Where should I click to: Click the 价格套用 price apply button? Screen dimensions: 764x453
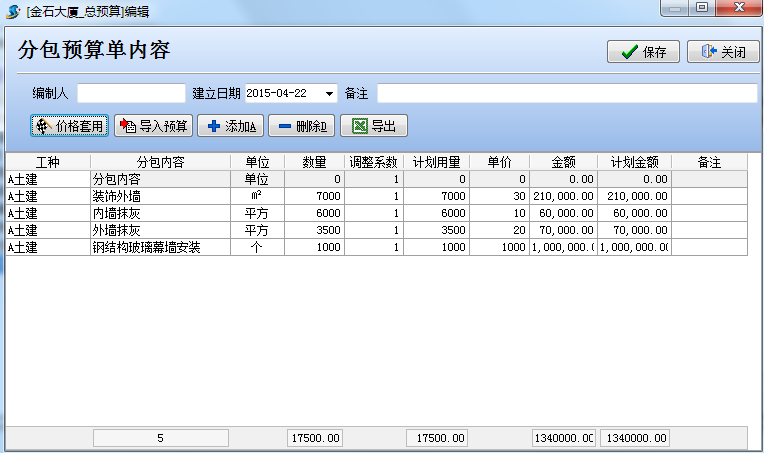[x=70, y=126]
